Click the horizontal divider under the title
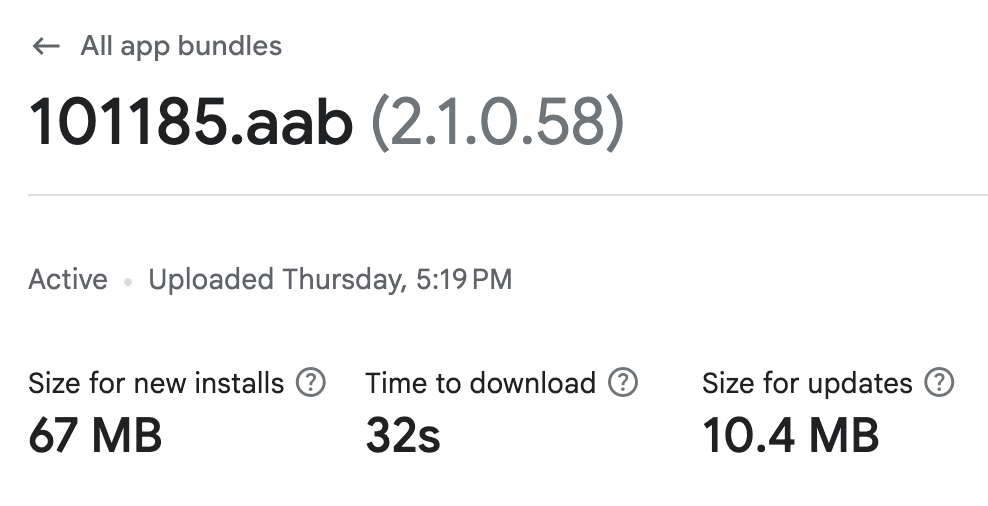Screen dimensions: 988x506 click(x=507, y=195)
